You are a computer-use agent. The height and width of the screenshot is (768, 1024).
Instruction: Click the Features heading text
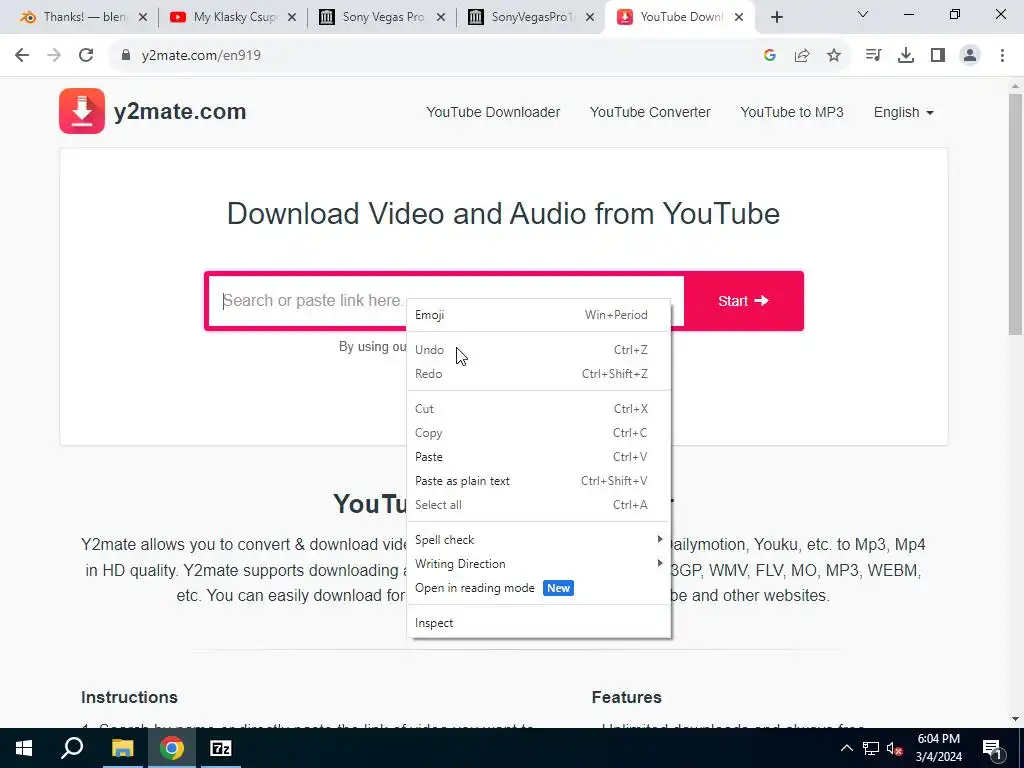point(626,697)
